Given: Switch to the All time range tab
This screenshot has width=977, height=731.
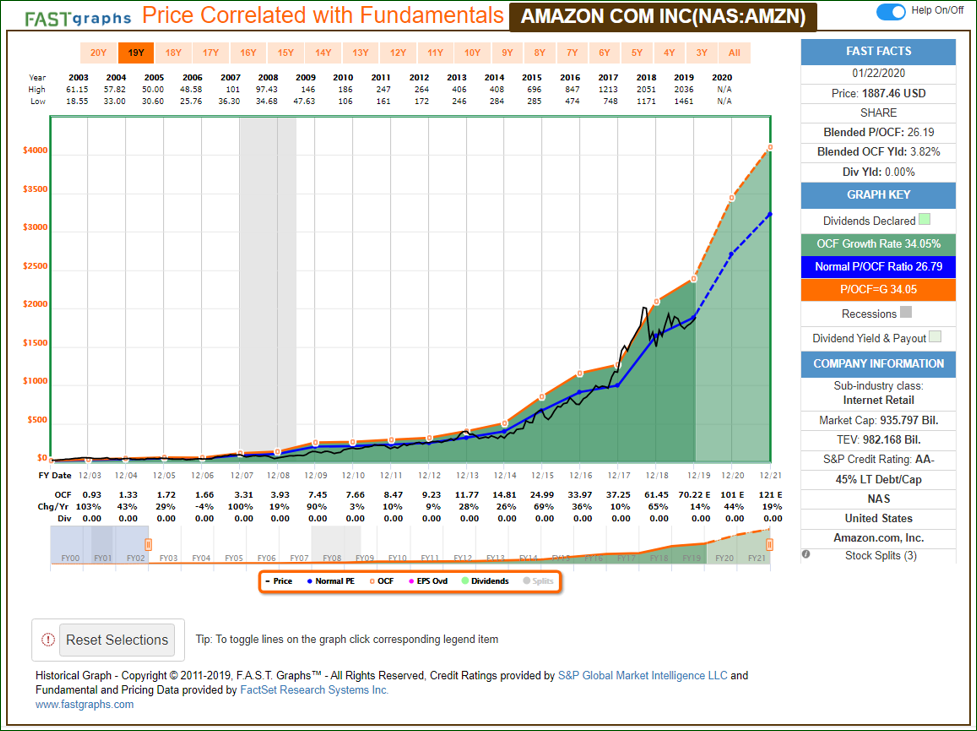Looking at the screenshot, I should (735, 53).
